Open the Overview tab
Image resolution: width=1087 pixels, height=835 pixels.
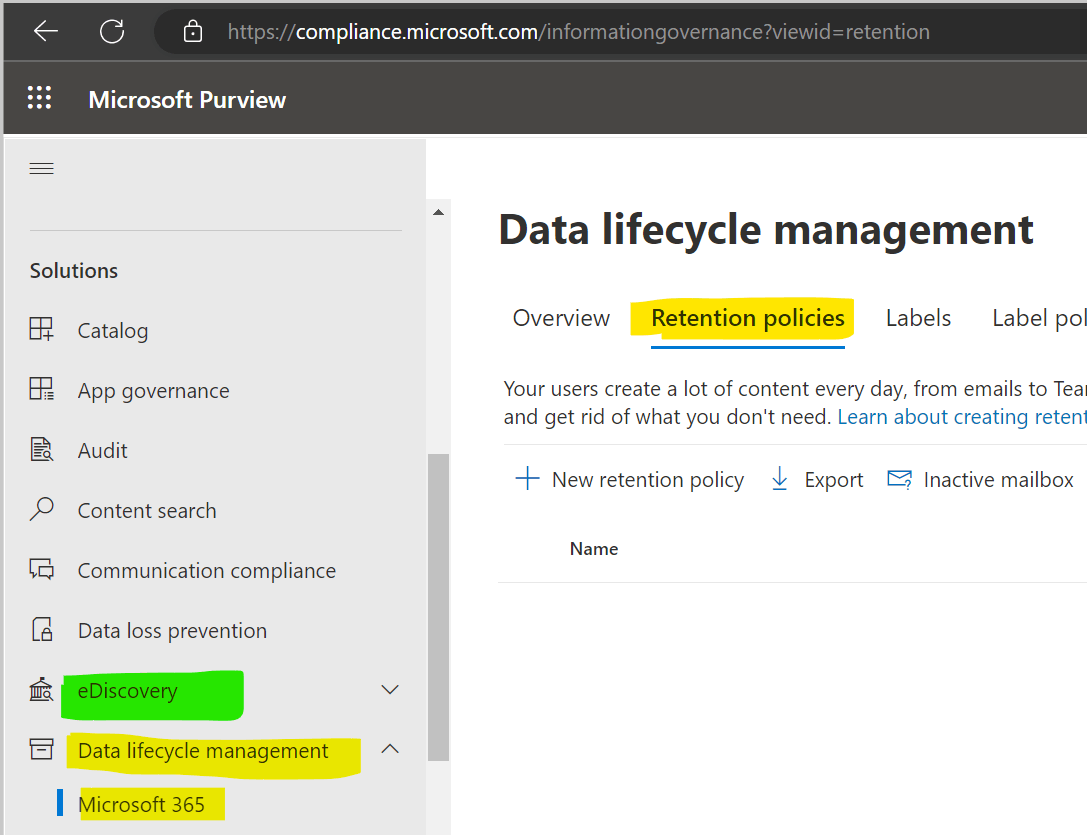(x=561, y=318)
